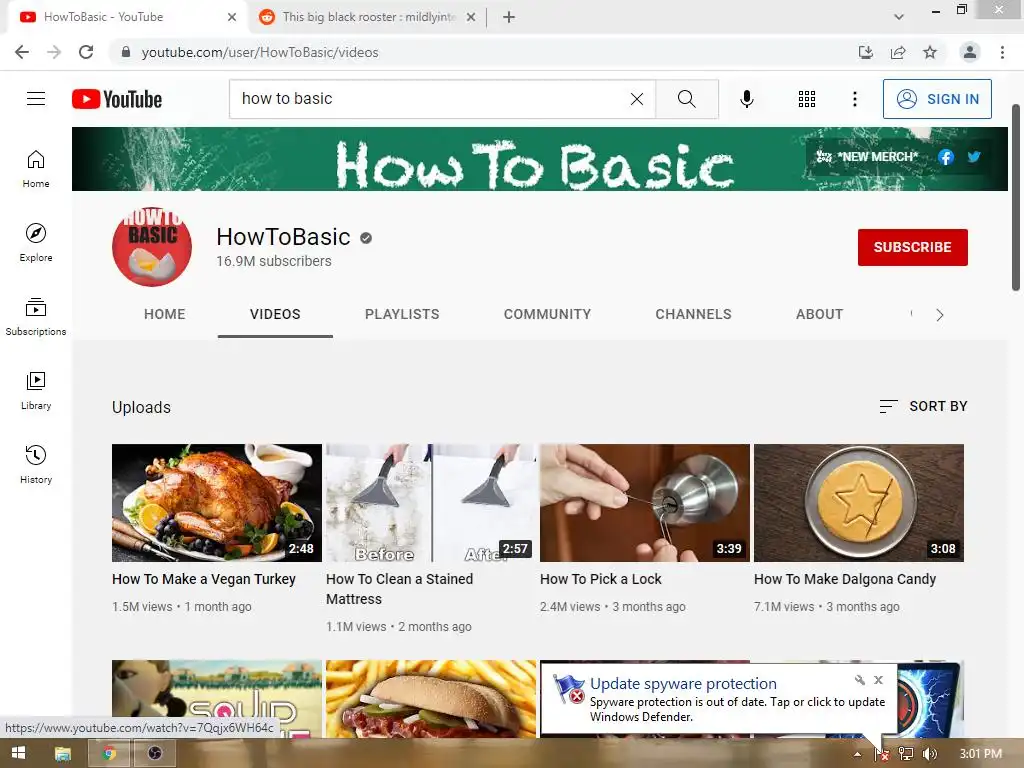Click the burger sandwich video thumbnail
Image resolution: width=1024 pixels, height=768 pixels.
(431, 699)
